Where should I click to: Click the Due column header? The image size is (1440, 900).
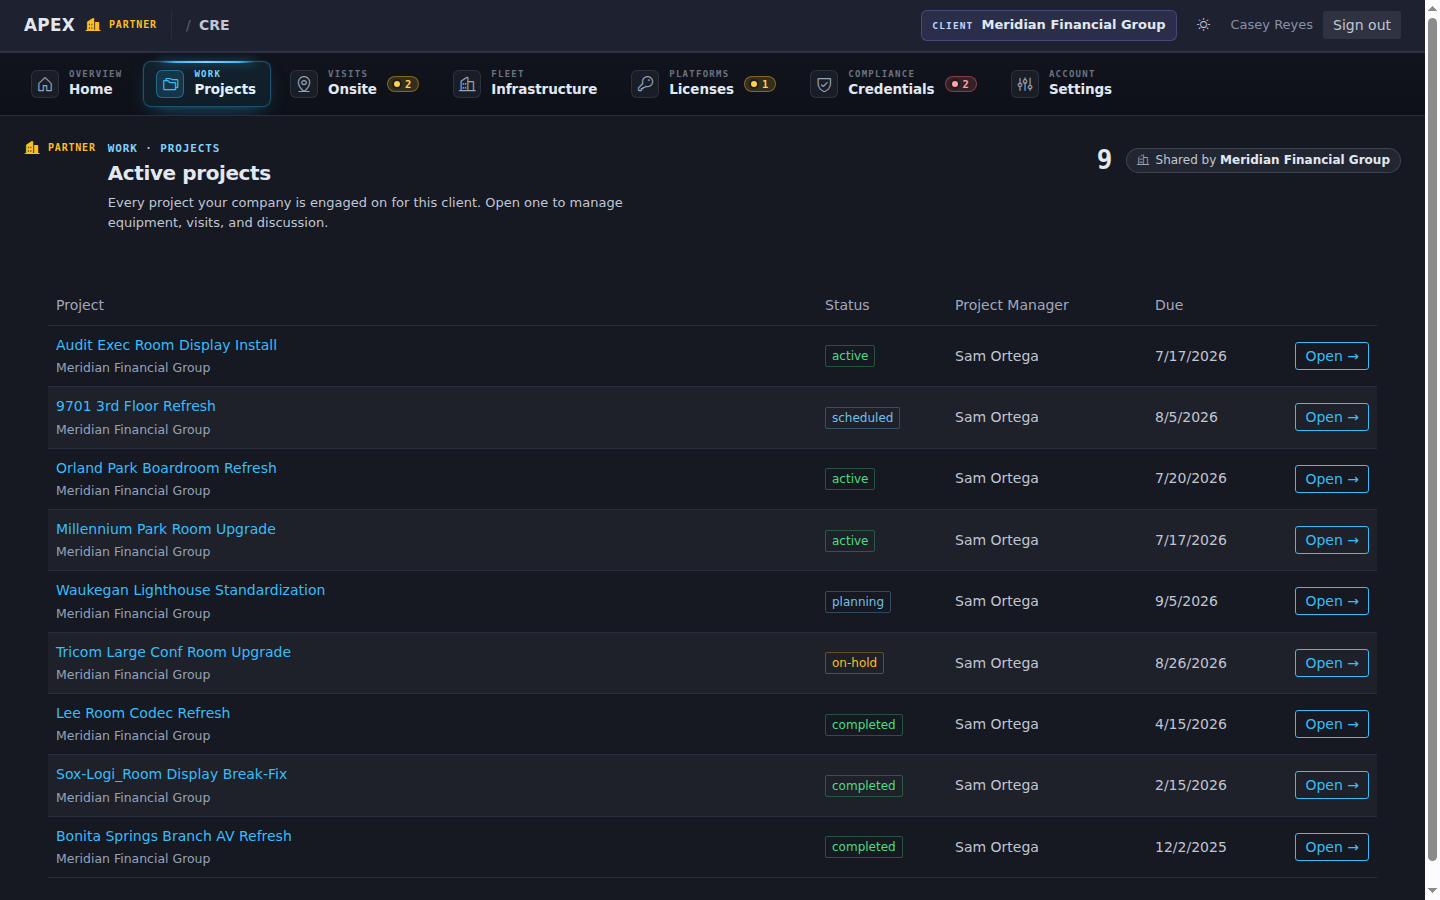[1169, 305]
